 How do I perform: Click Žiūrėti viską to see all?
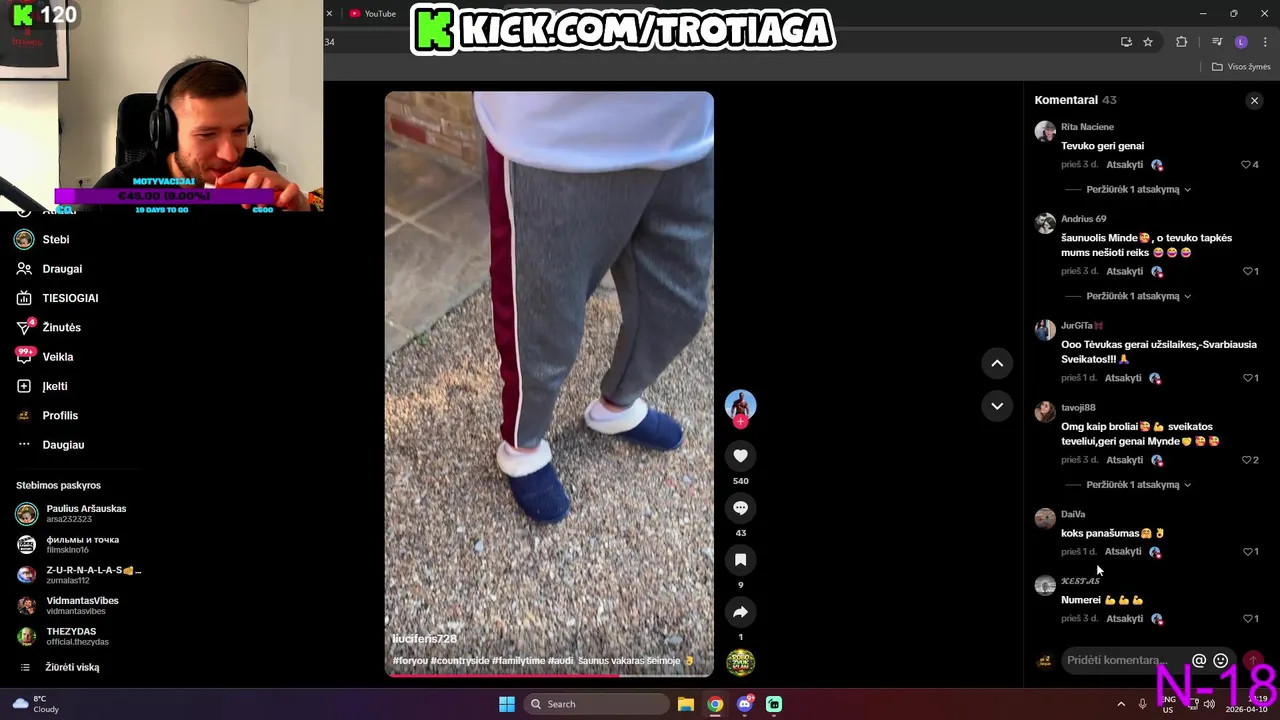72,667
